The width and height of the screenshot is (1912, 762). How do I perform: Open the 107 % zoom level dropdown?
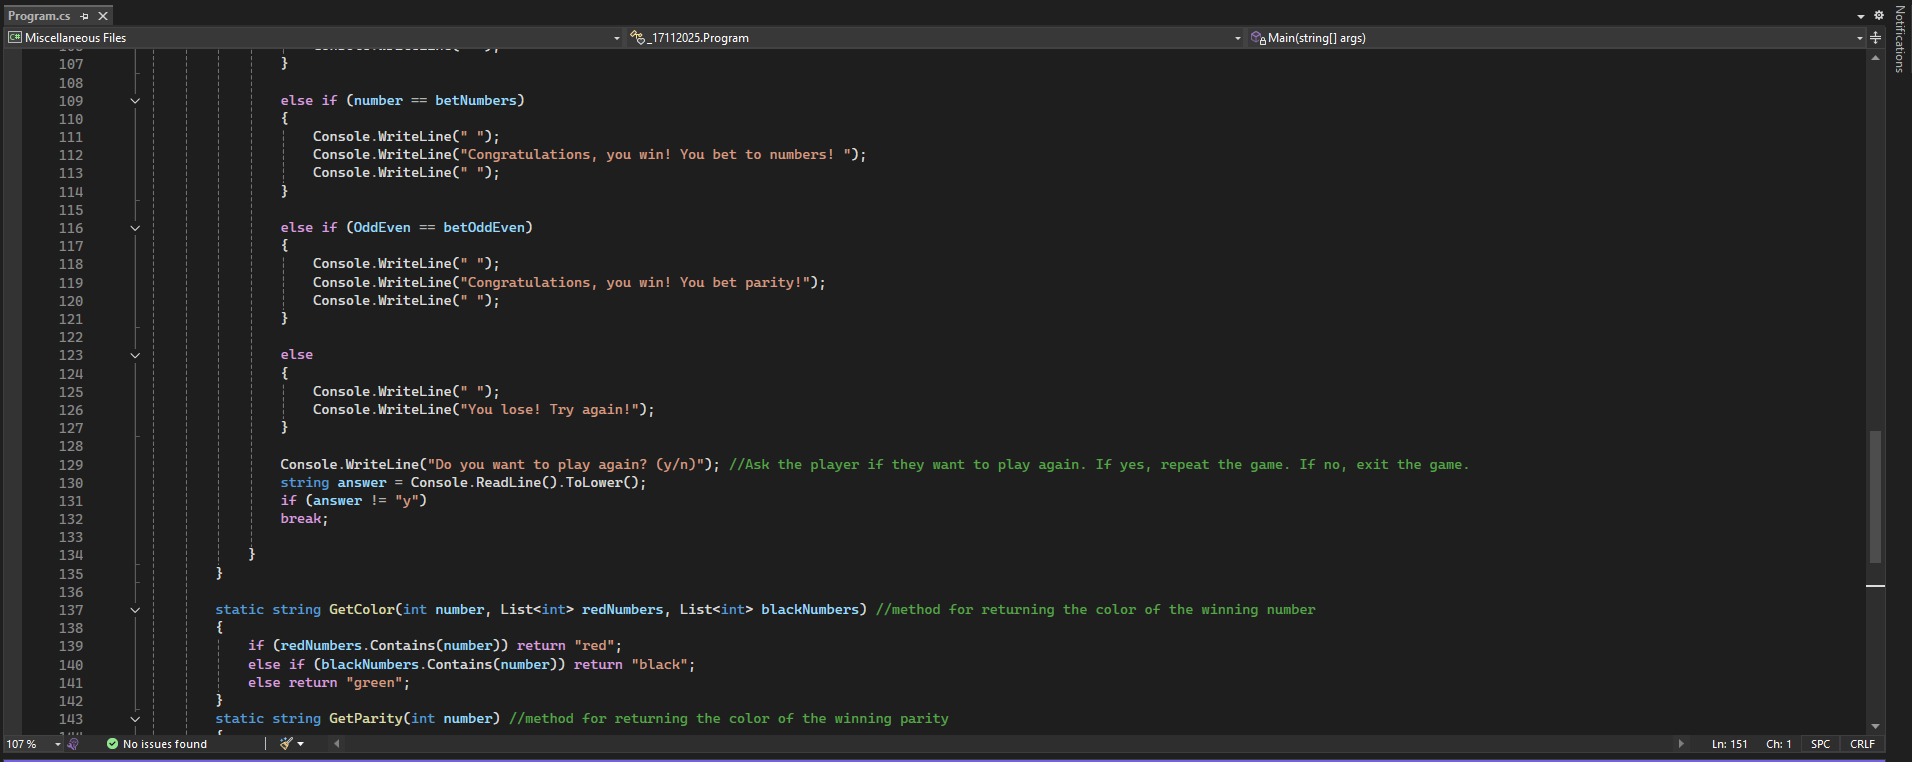[x=57, y=744]
